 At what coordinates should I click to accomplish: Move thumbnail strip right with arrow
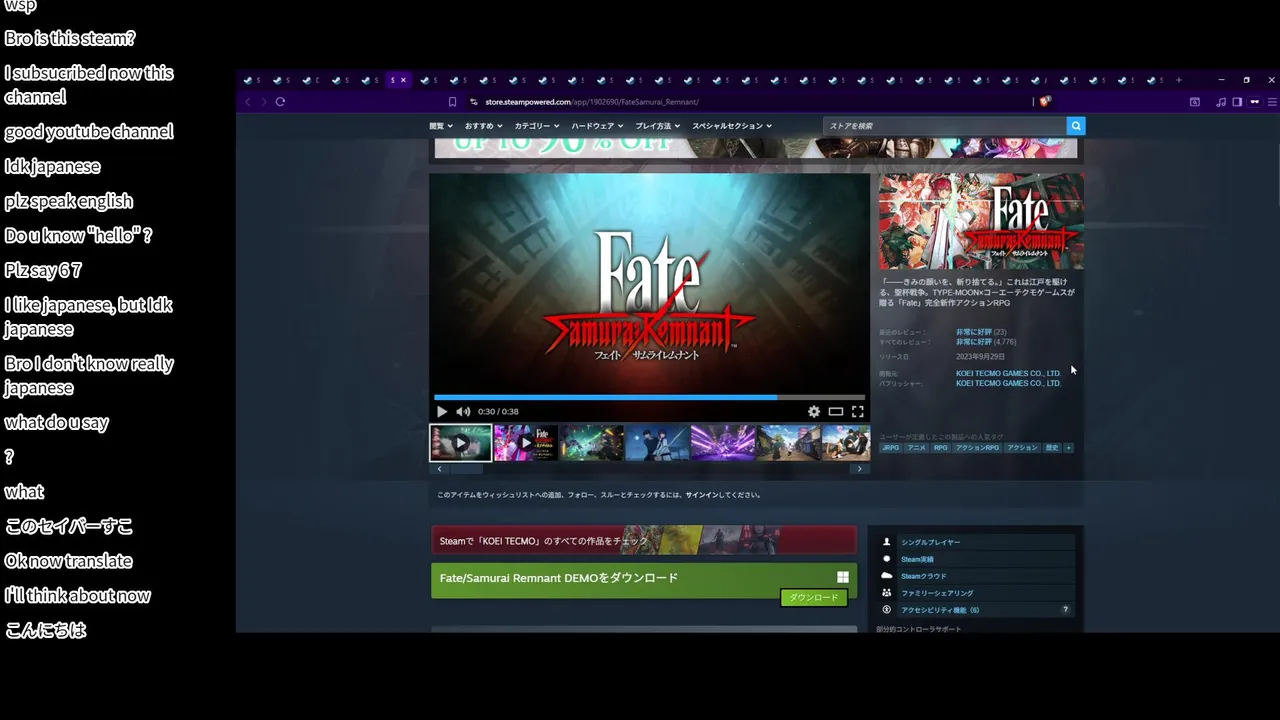click(x=859, y=469)
